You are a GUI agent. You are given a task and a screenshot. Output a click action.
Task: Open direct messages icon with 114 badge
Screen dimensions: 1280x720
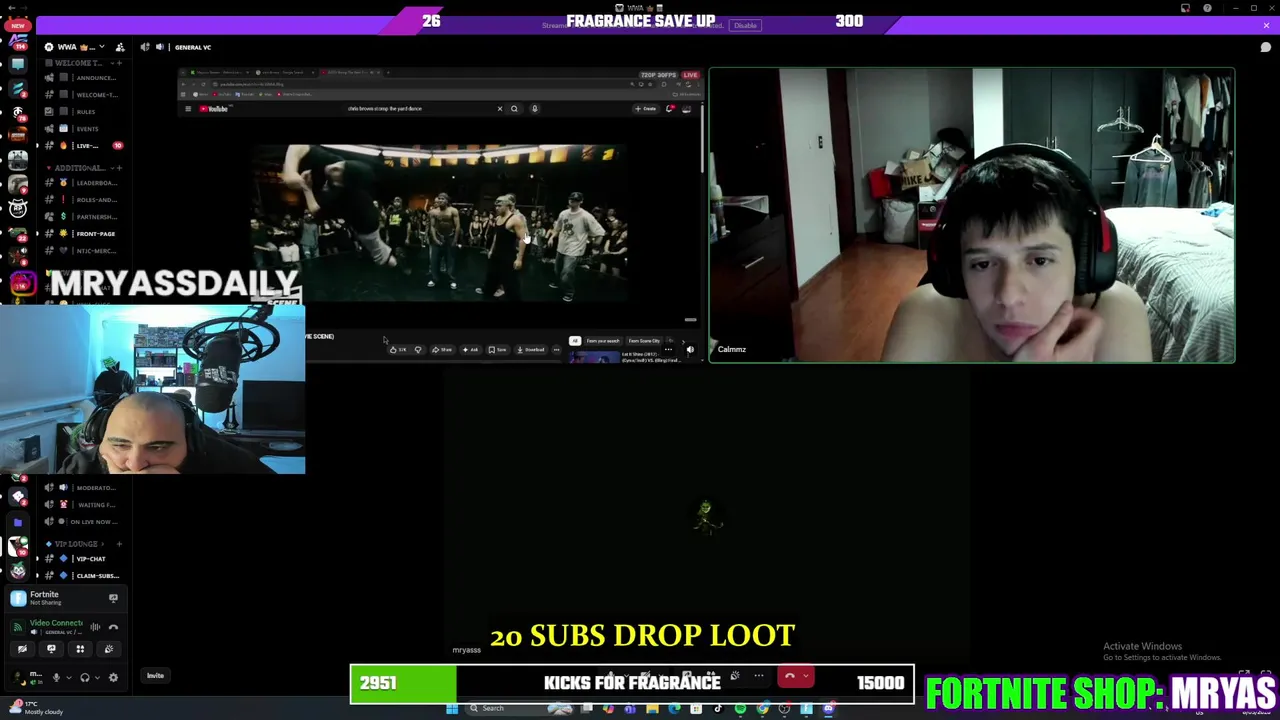point(18,42)
